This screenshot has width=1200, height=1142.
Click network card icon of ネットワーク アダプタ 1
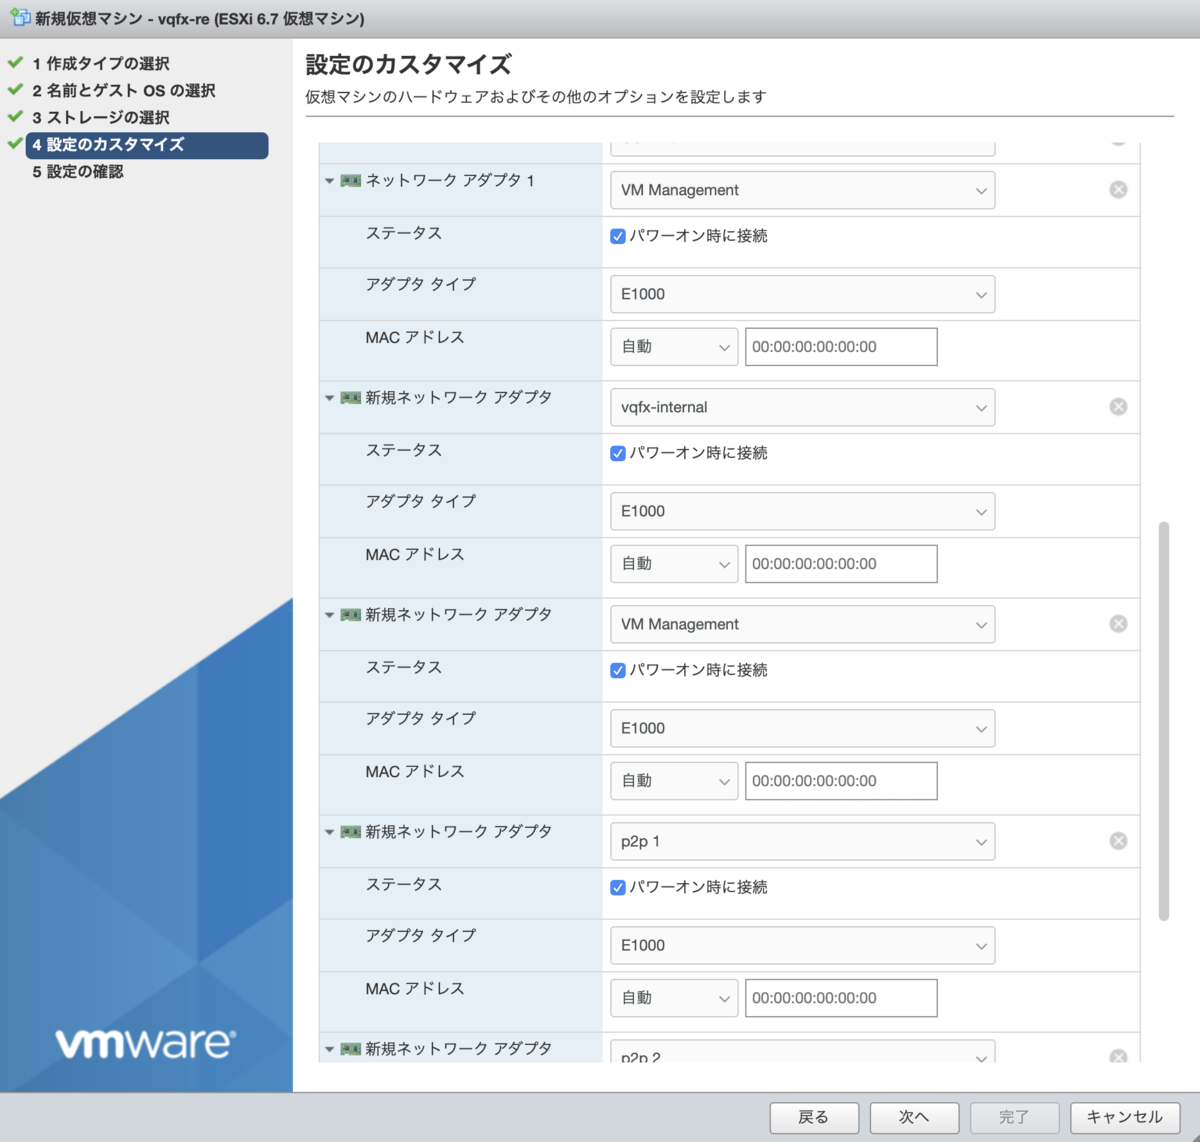(x=350, y=181)
